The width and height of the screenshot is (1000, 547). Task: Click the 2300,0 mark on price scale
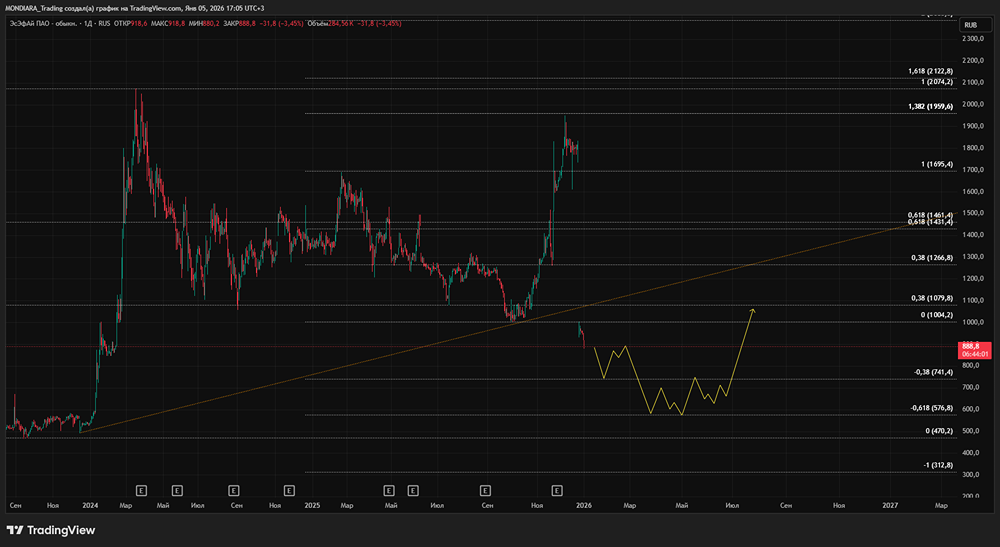click(973, 39)
